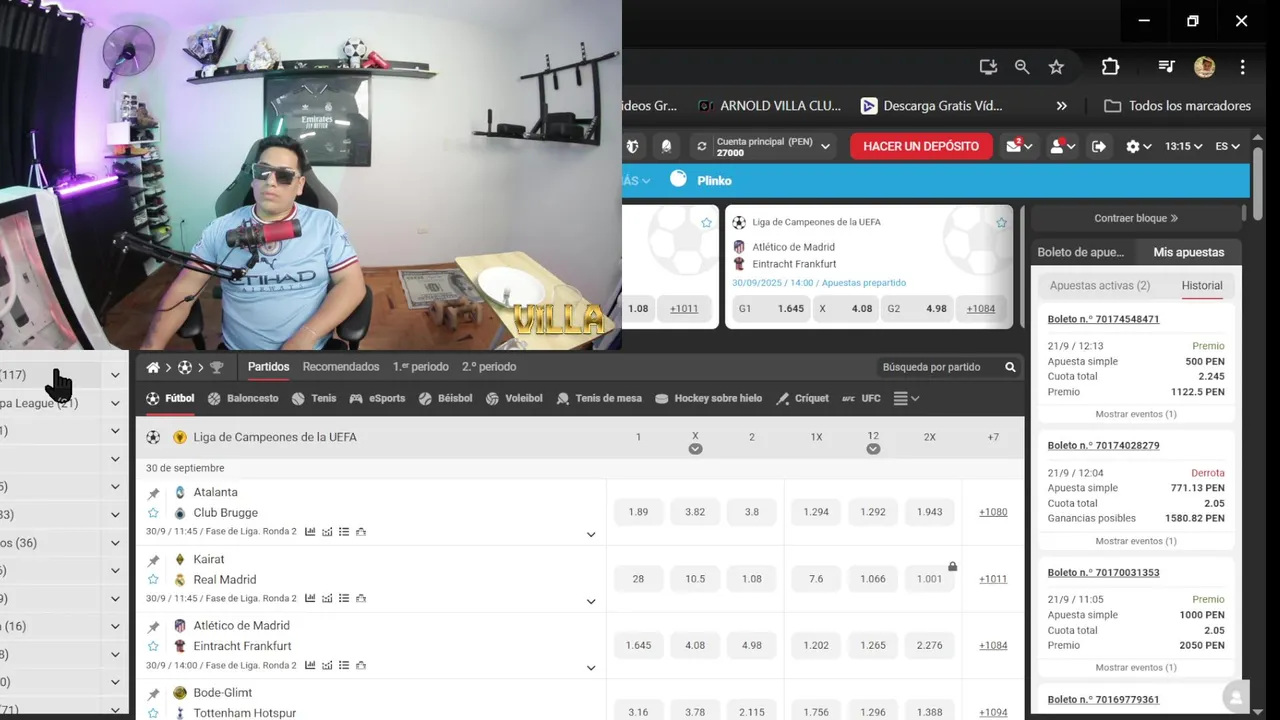
Task: Click the Plinko ball icon
Action: click(679, 178)
